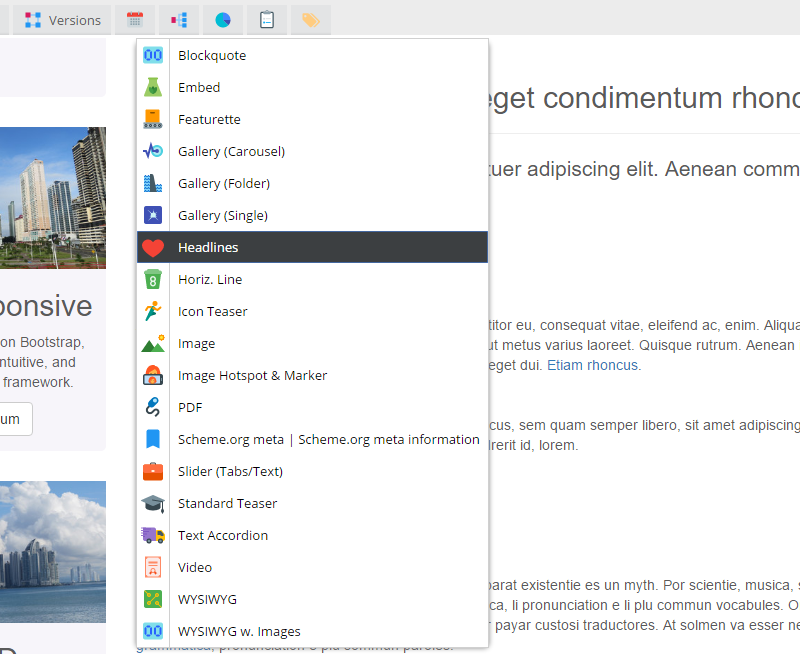
Task: Select Blockquote from the menu
Action: click(211, 55)
